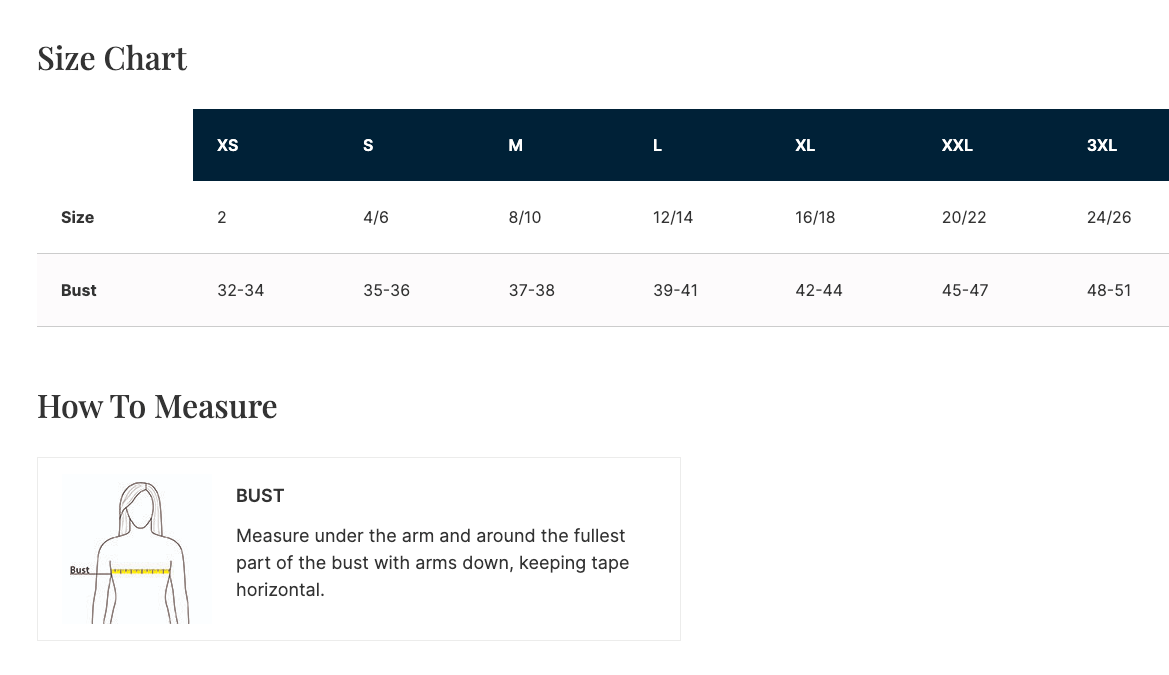Click size value 16/18 for XL
This screenshot has width=1169, height=675.
815,217
